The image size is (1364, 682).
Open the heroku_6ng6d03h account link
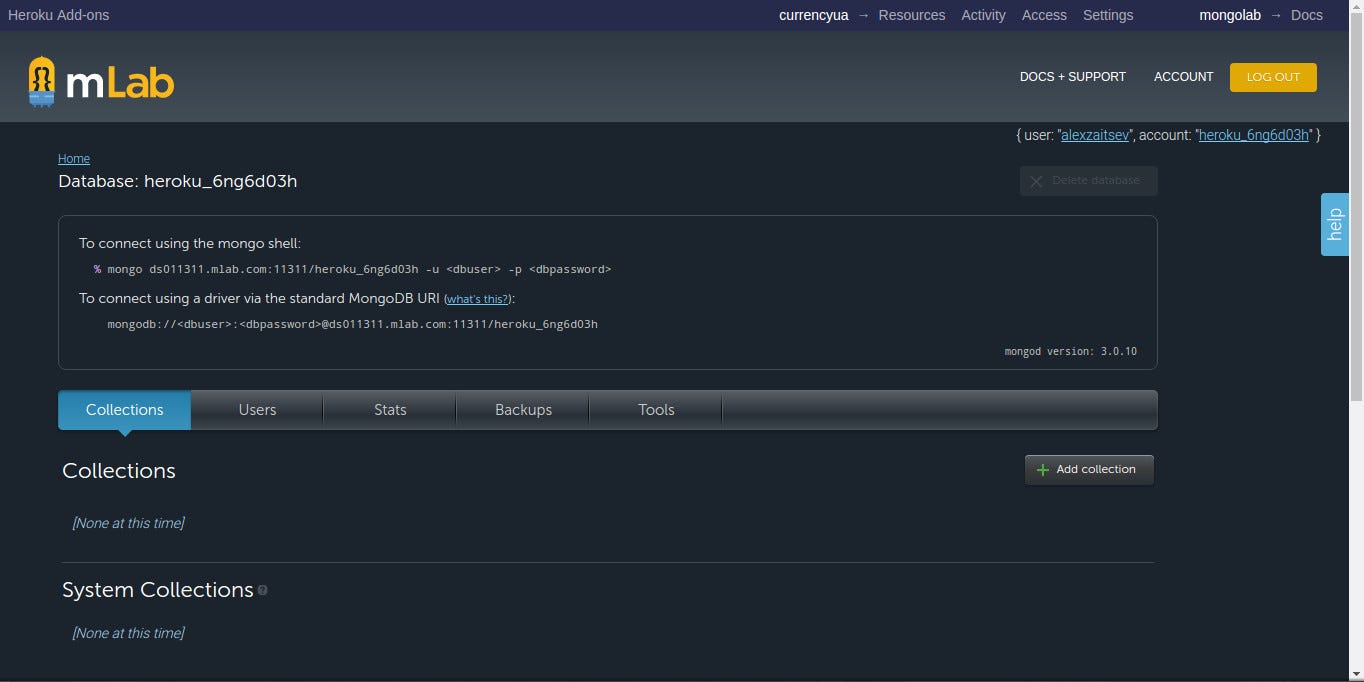click(x=1254, y=135)
